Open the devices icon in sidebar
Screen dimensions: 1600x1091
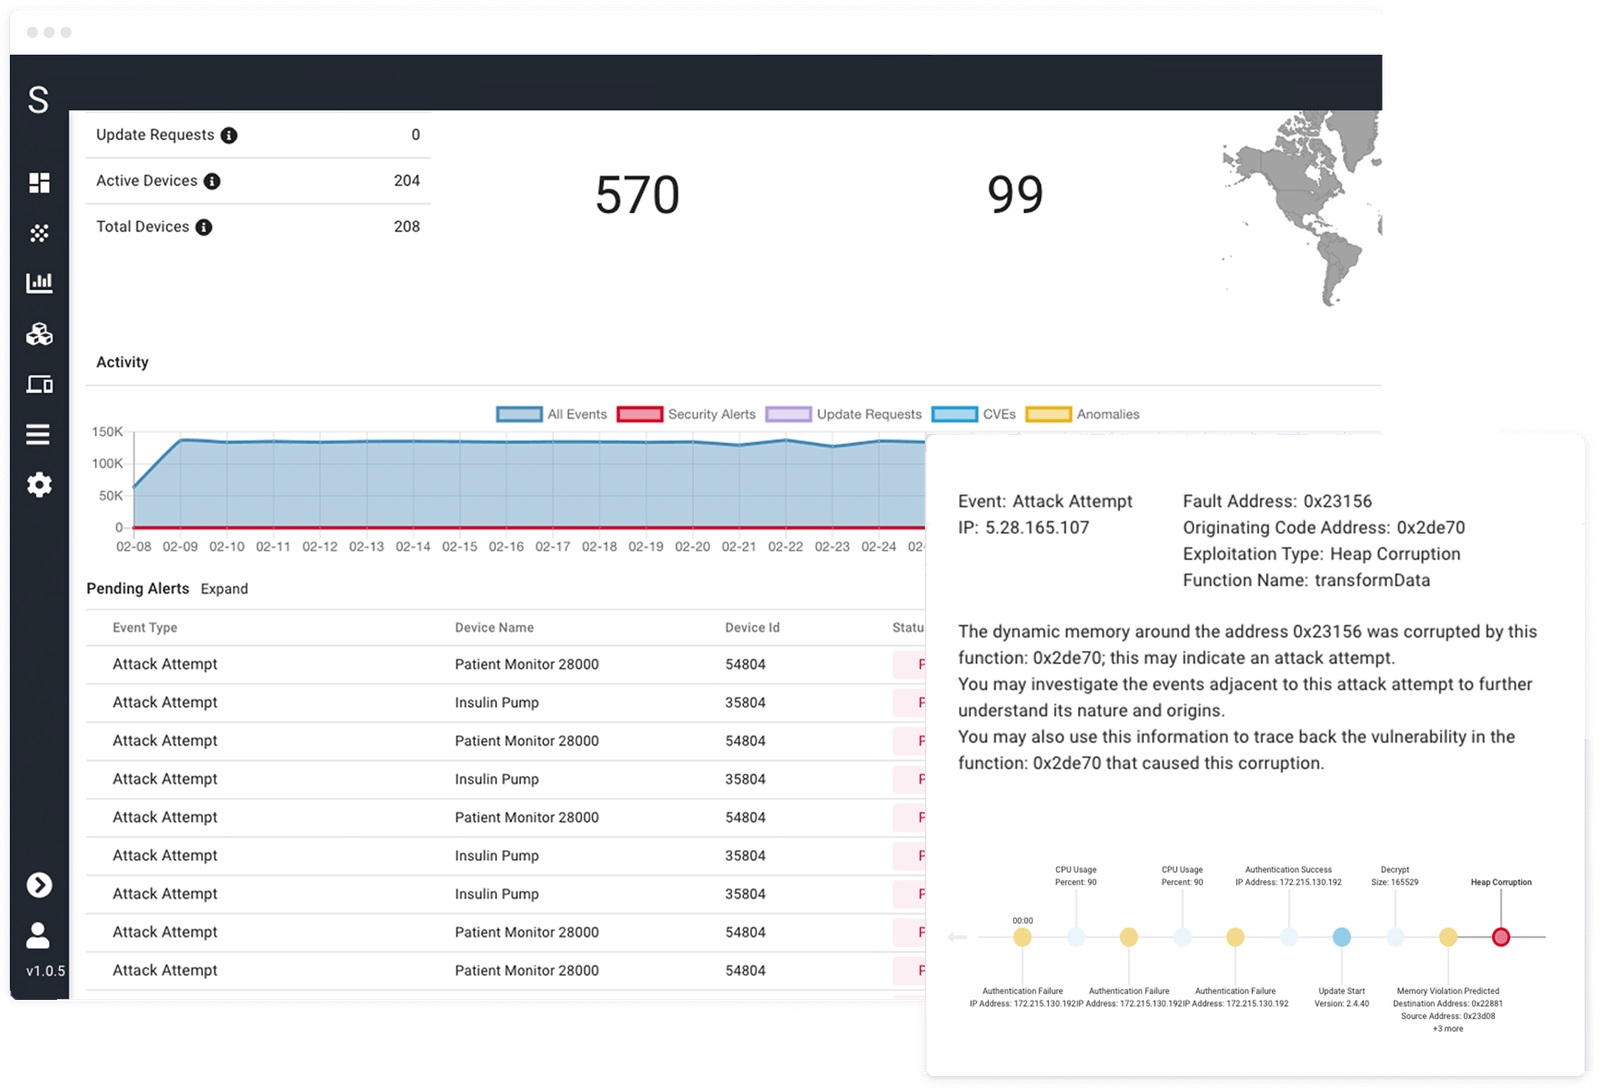click(x=39, y=384)
